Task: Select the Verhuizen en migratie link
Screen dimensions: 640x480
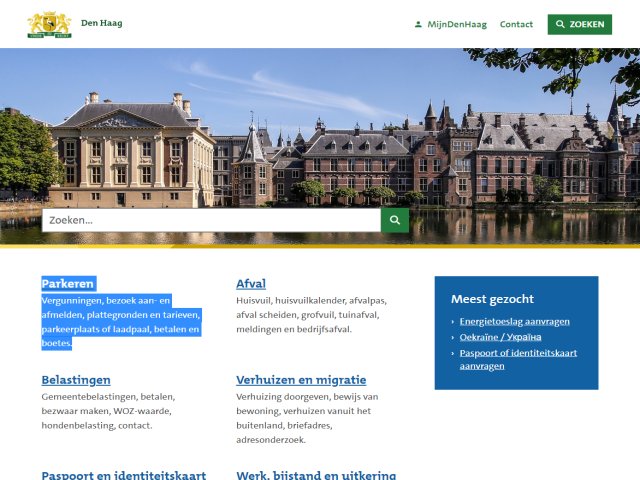Action: tap(301, 380)
